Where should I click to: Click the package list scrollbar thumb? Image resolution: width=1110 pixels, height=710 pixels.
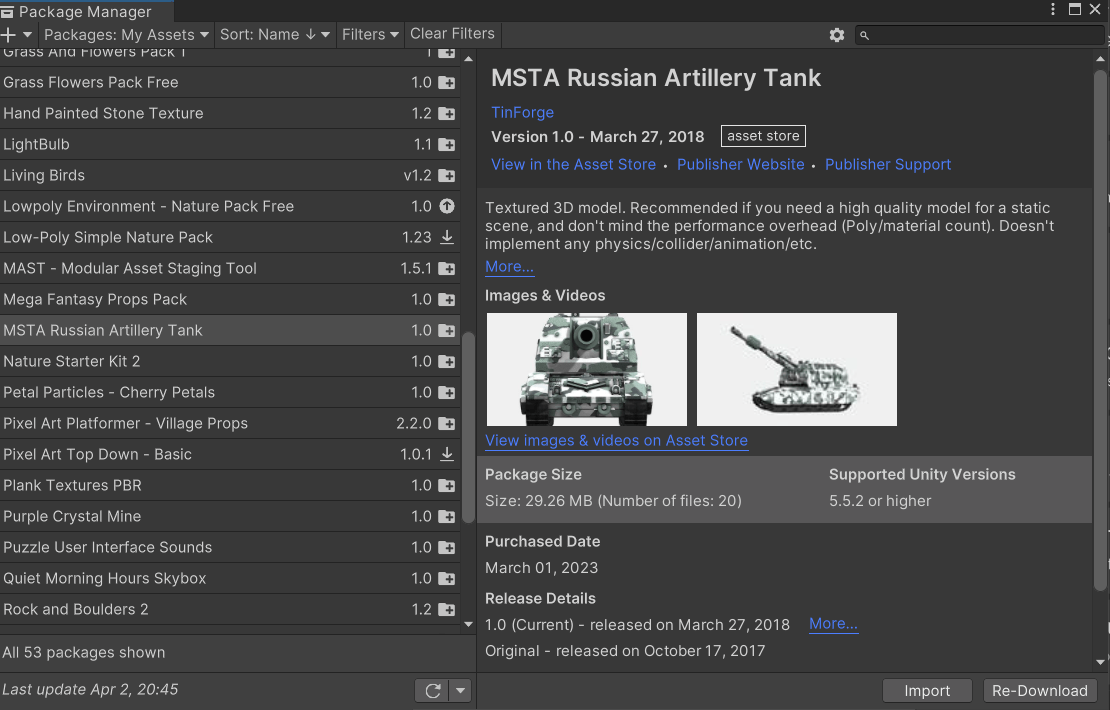[x=468, y=428]
